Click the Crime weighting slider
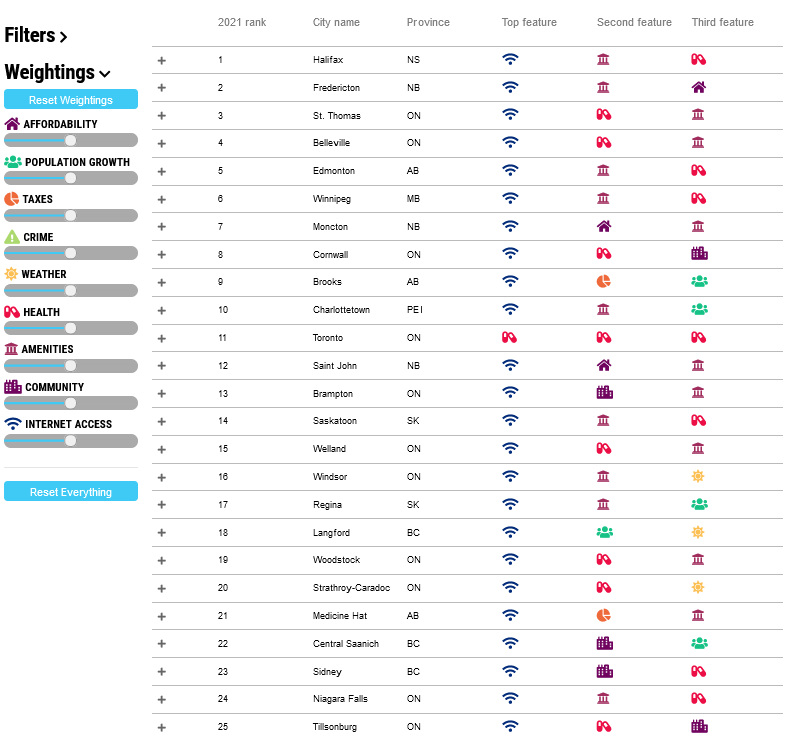The width and height of the screenshot is (793, 737). 71,253
